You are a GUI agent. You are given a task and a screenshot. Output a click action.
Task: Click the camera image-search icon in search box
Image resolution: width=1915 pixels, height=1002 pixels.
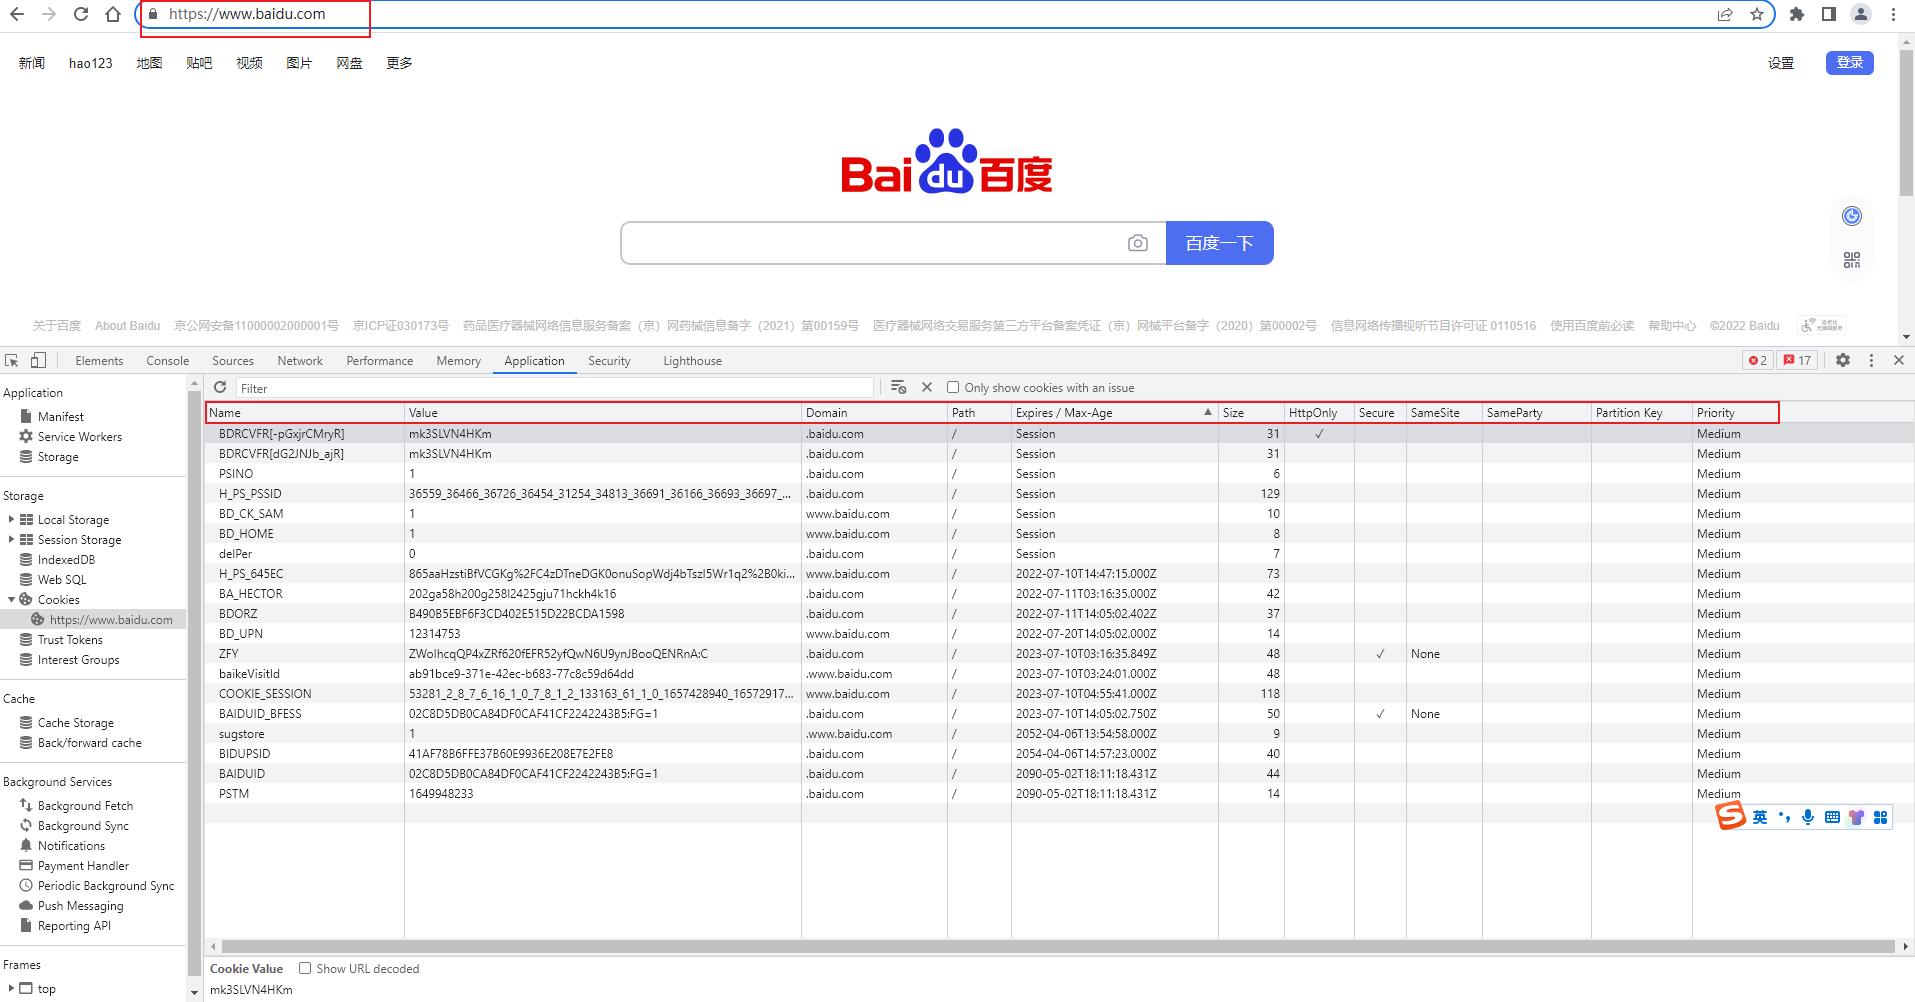tap(1138, 243)
